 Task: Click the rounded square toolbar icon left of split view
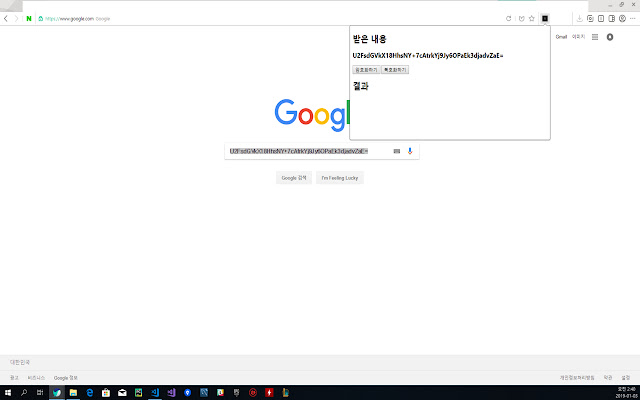pos(601,18)
